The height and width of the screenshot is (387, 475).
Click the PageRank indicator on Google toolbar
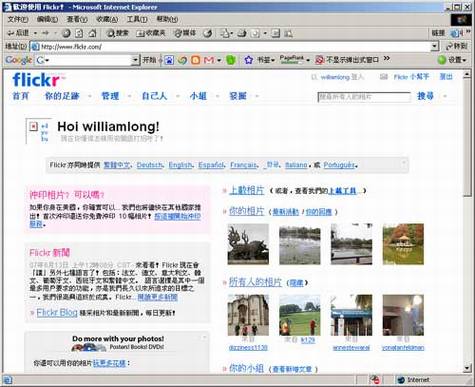292,60
